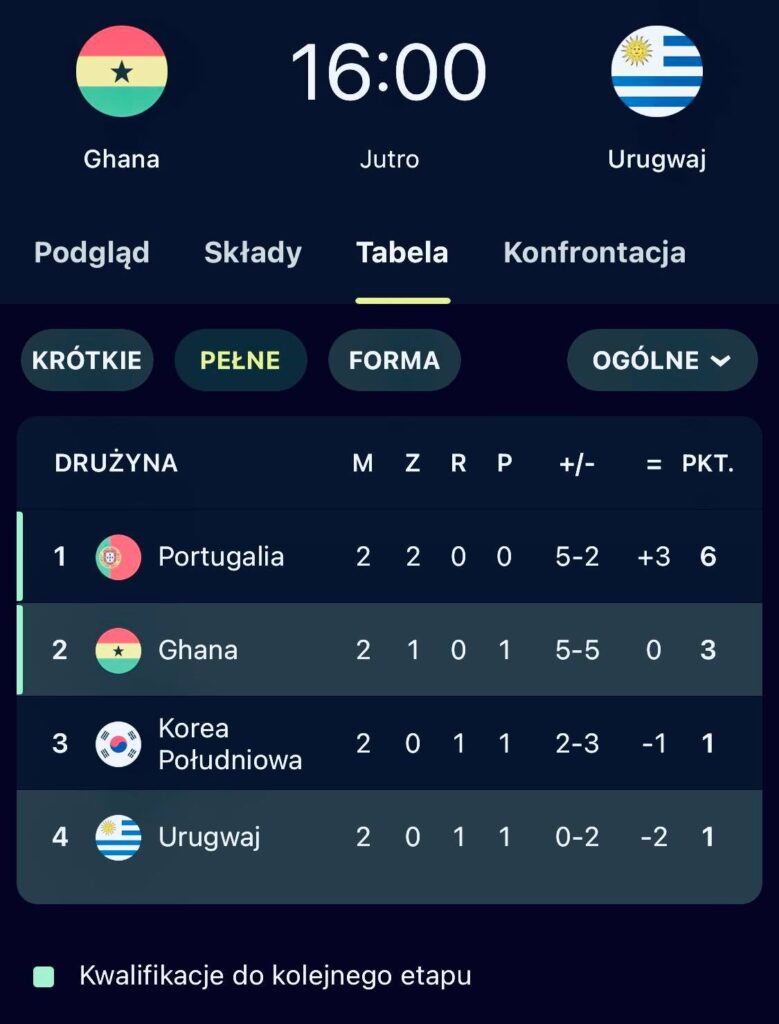Tap the Uruguay flag in match header

click(657, 72)
